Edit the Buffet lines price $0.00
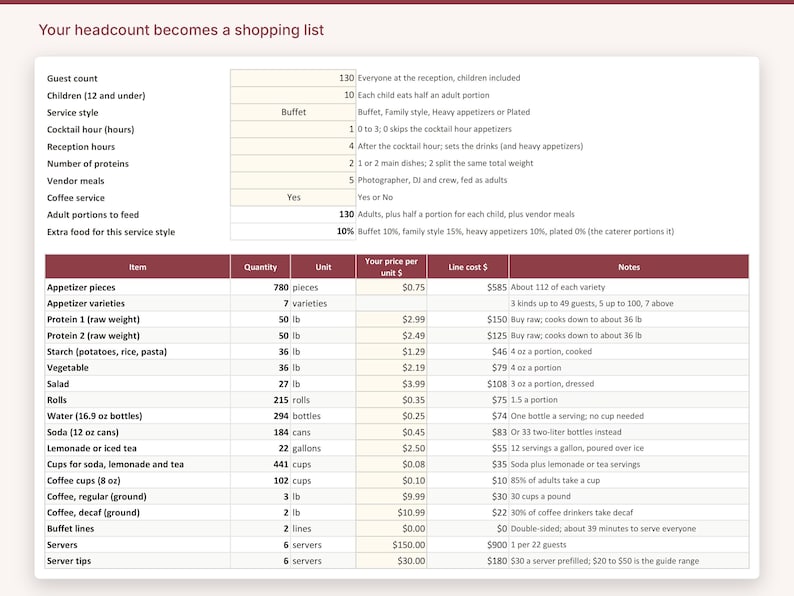The width and height of the screenshot is (794, 596). [391, 529]
